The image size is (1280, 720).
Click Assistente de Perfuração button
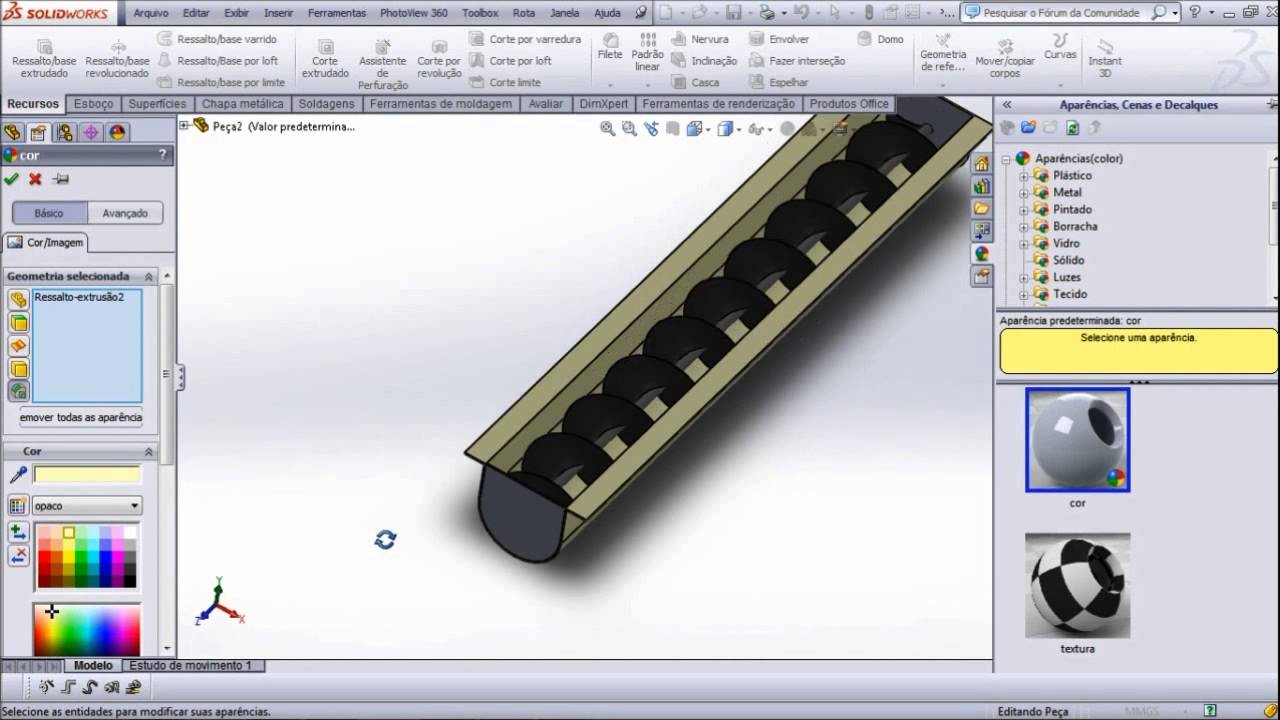[383, 63]
